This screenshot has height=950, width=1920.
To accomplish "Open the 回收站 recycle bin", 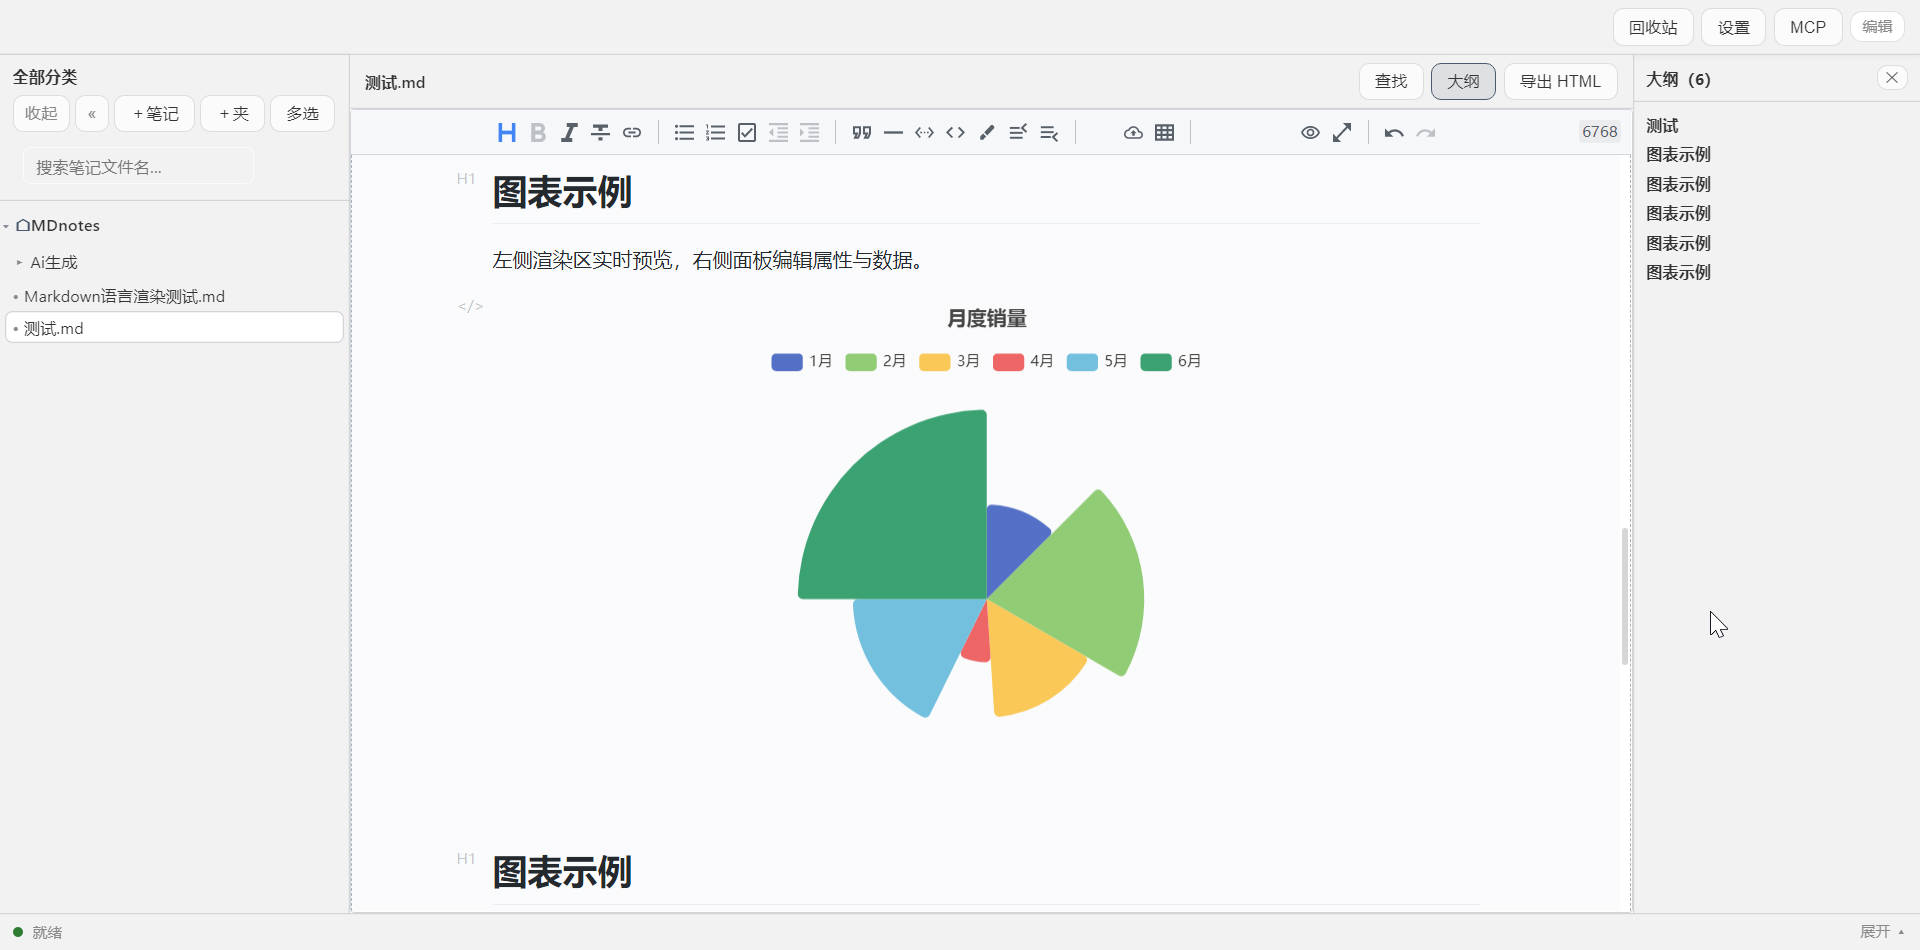I will pos(1653,27).
